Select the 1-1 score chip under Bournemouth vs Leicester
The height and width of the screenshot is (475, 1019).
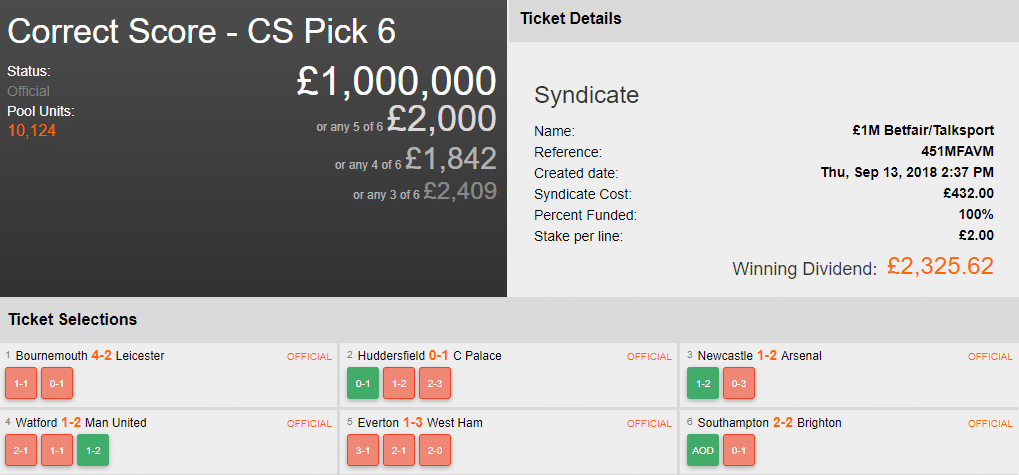(21, 383)
